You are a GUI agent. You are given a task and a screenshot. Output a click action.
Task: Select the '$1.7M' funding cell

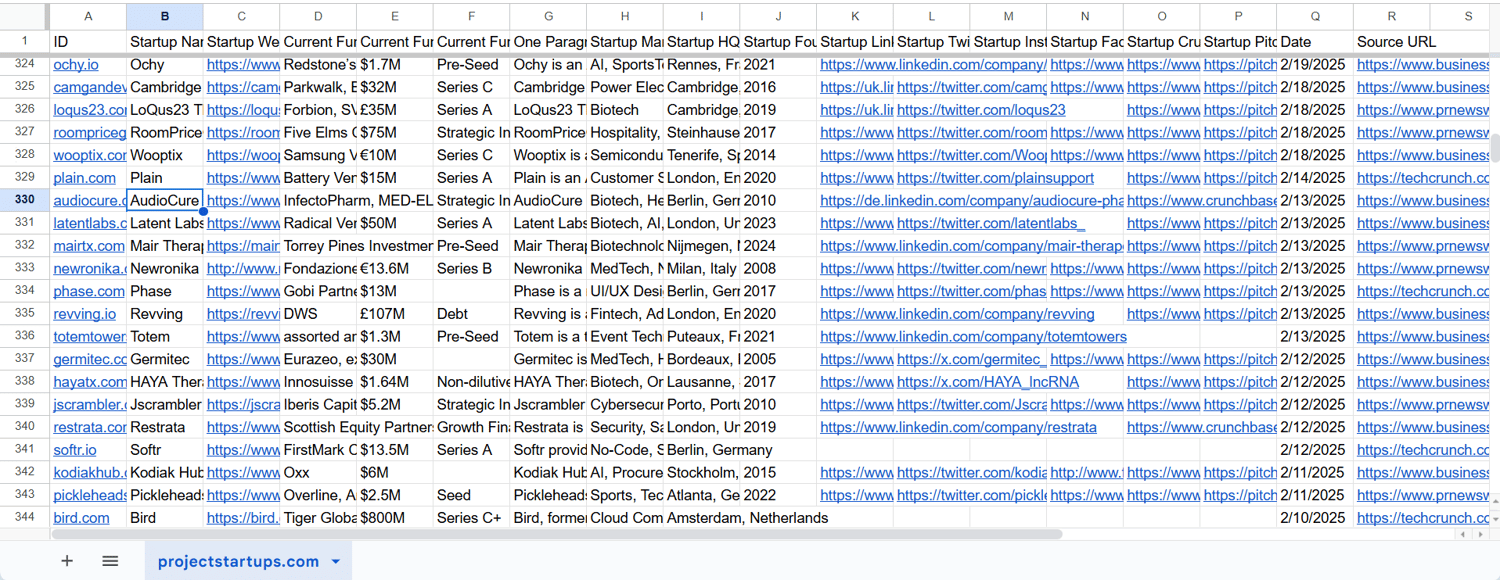pos(395,64)
